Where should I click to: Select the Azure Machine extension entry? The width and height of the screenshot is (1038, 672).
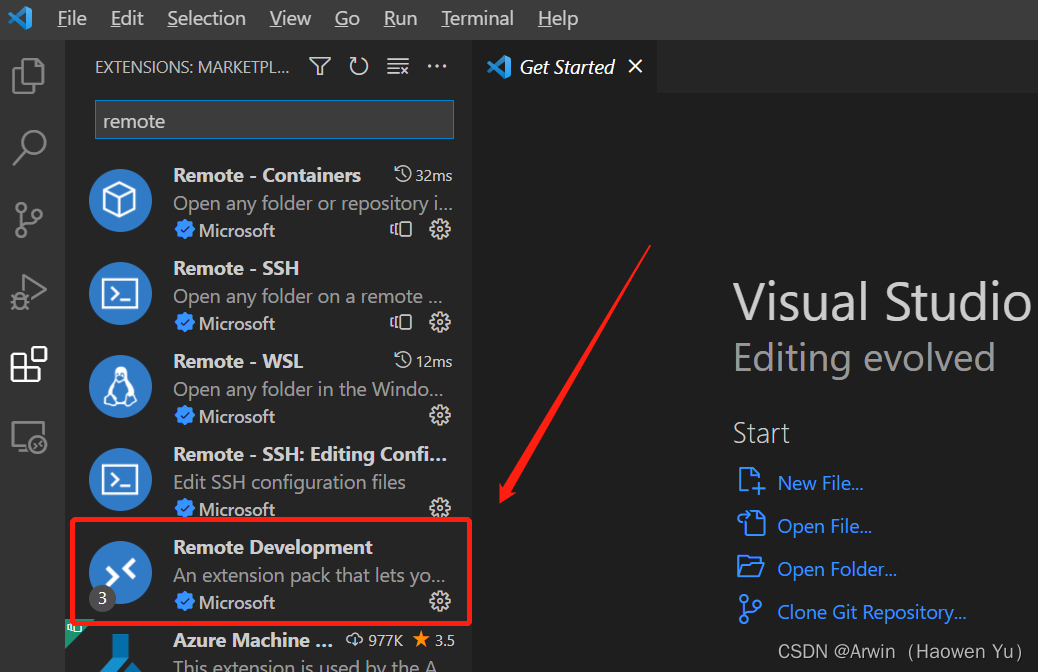click(x=269, y=649)
